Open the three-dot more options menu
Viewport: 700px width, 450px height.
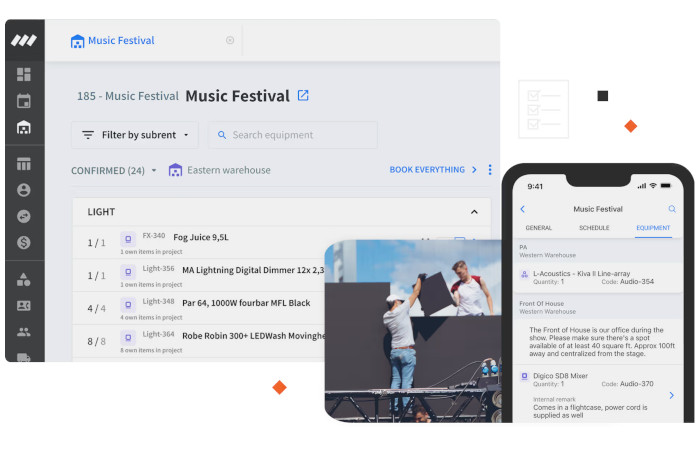[x=490, y=170]
